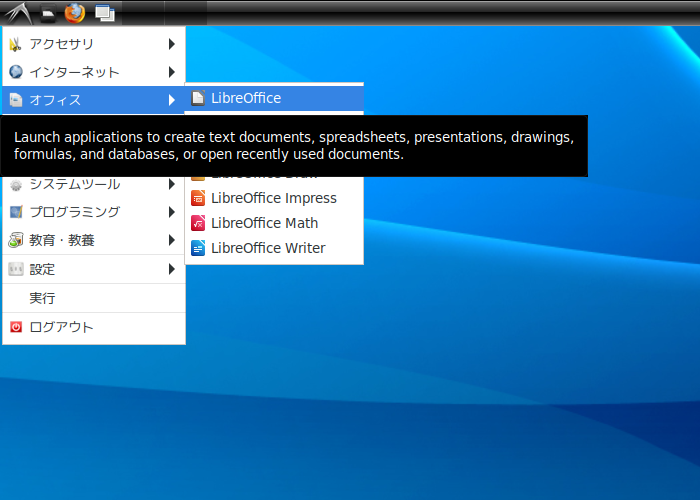The width and height of the screenshot is (700, 500).
Task: Click the scissors icon beside アクセサリ
Action: click(x=16, y=44)
